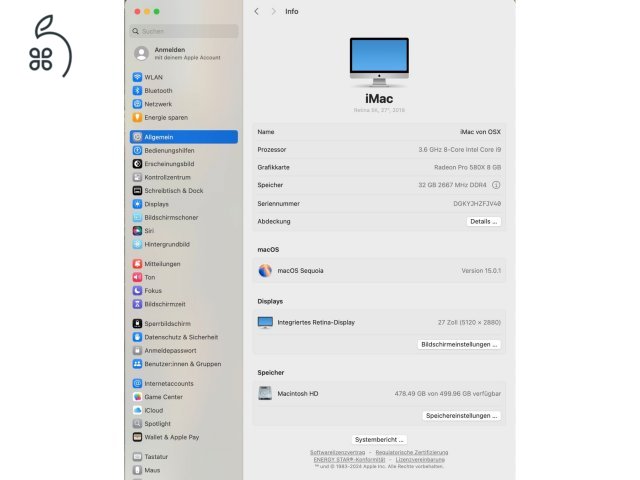
Task: Open Regulatorische Zertifizierung link
Action: pyautogui.click(x=412, y=453)
